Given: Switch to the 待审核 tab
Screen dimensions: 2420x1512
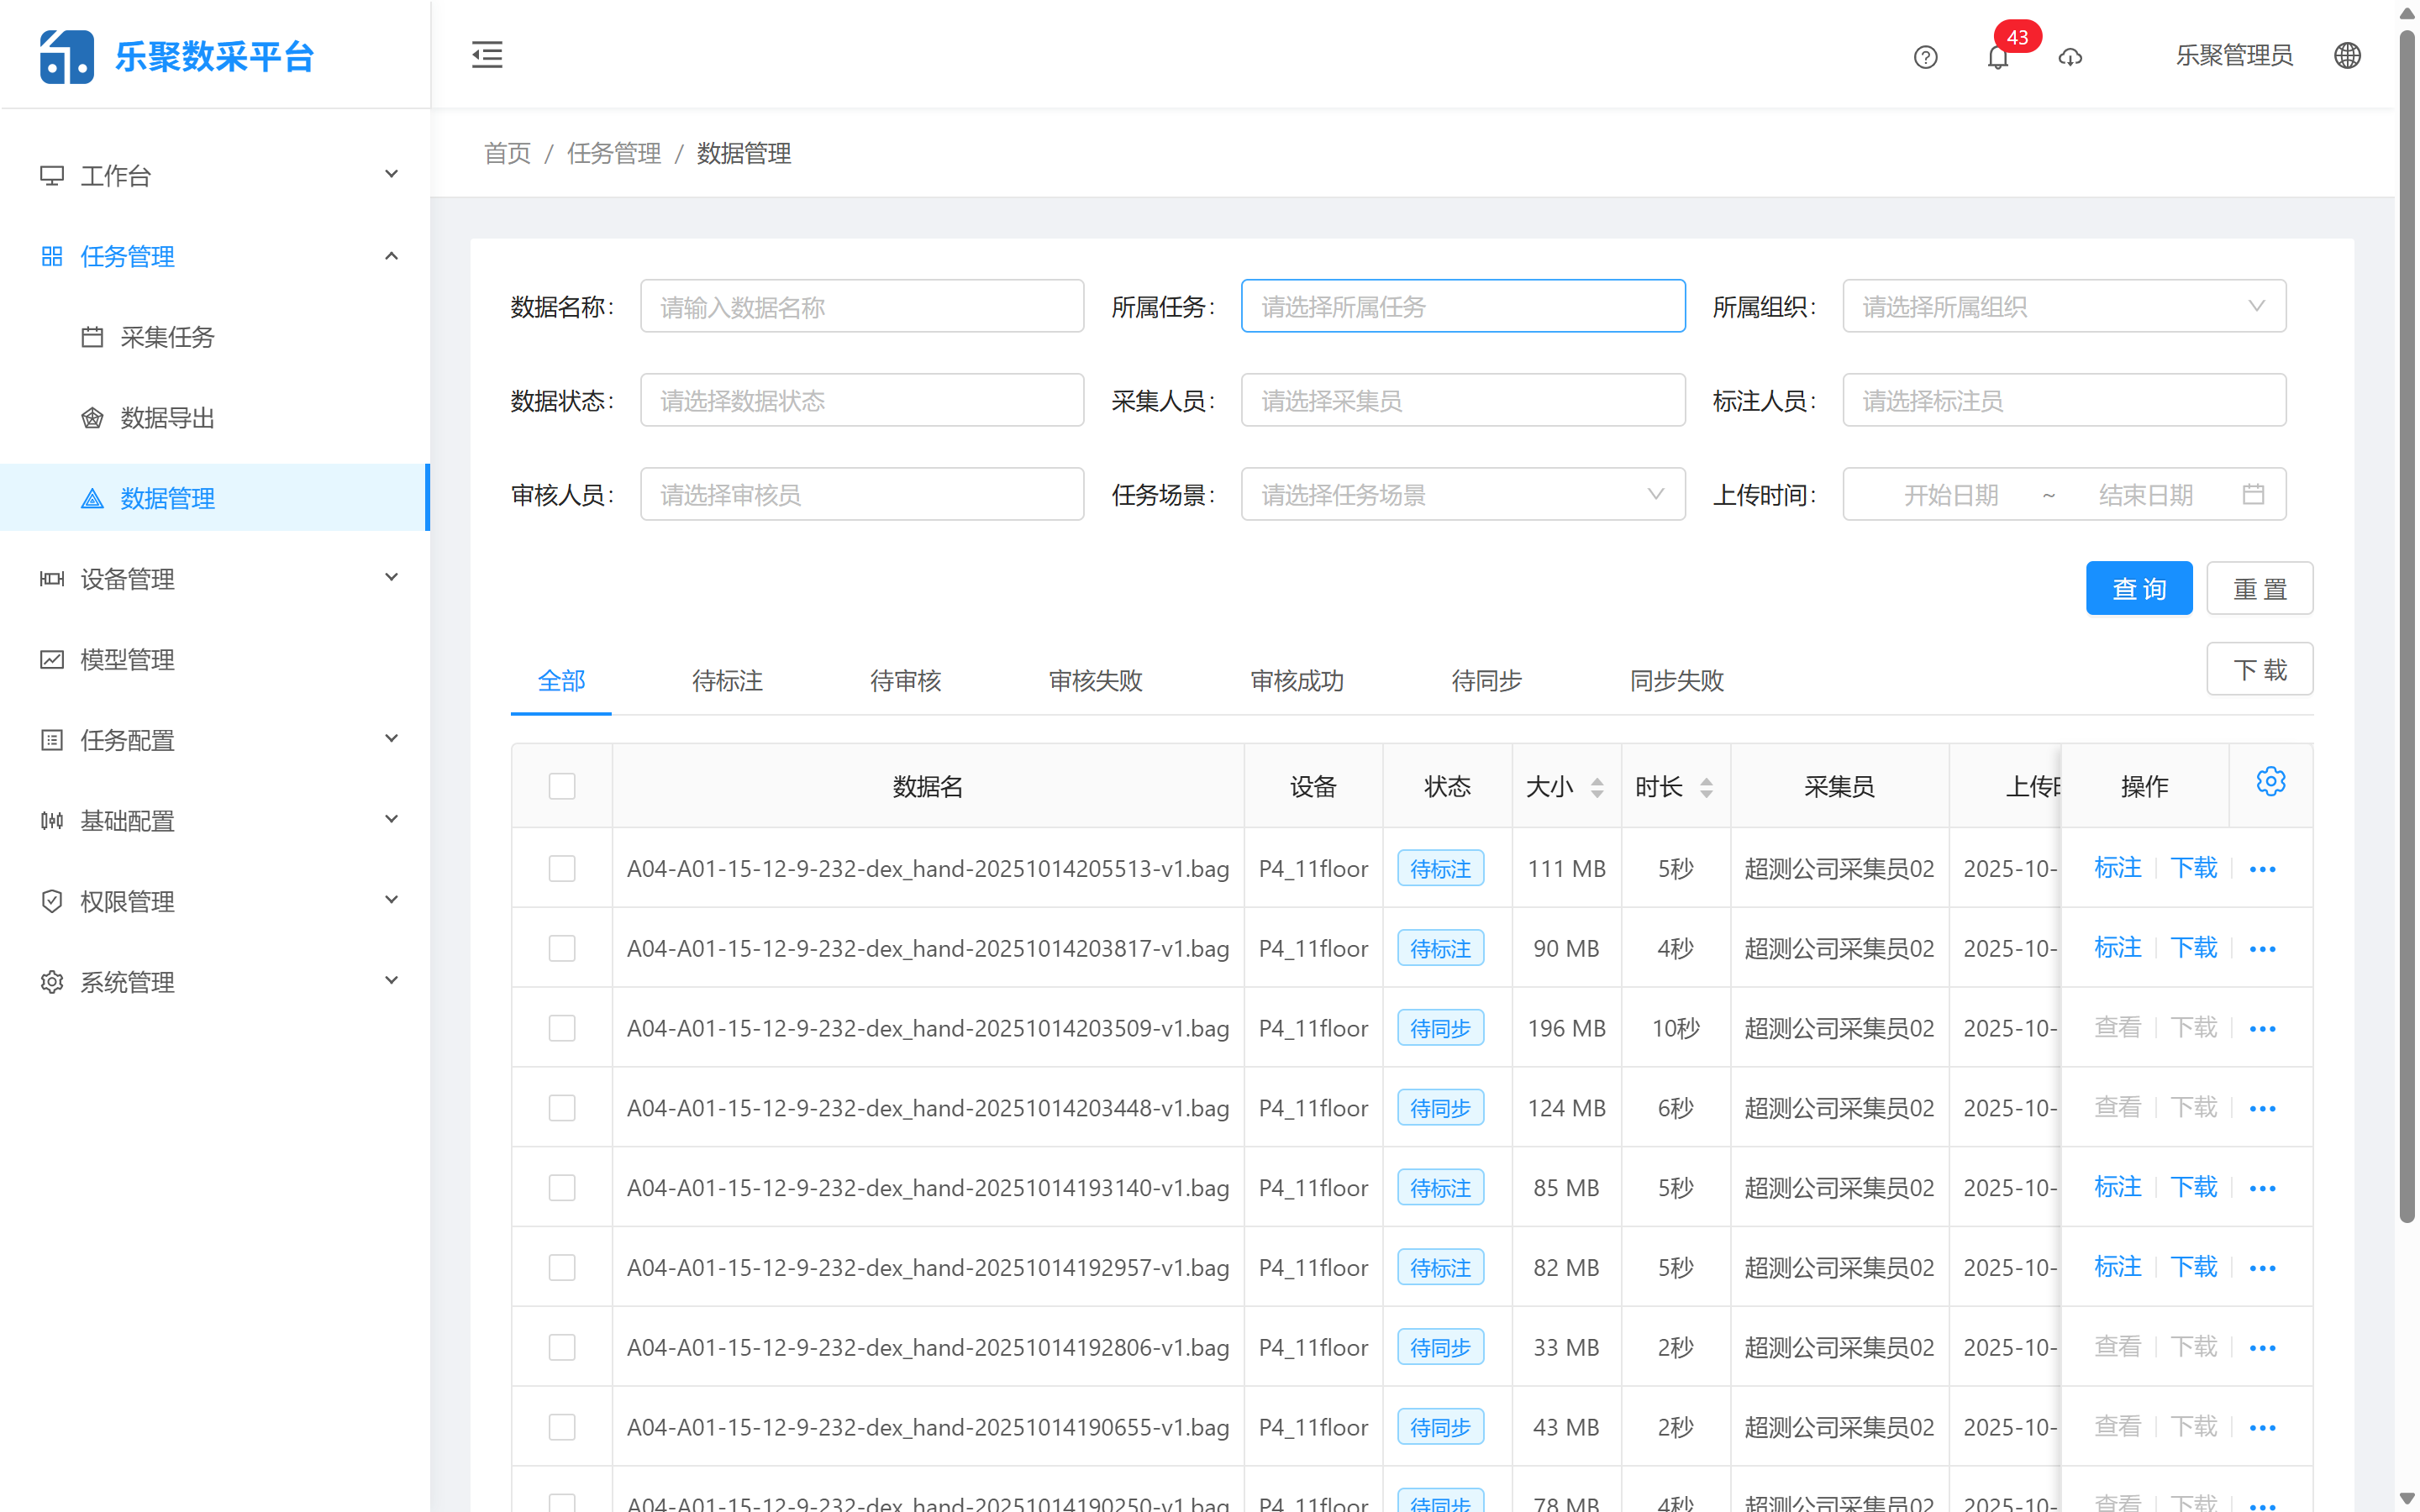Looking at the screenshot, I should tap(906, 681).
